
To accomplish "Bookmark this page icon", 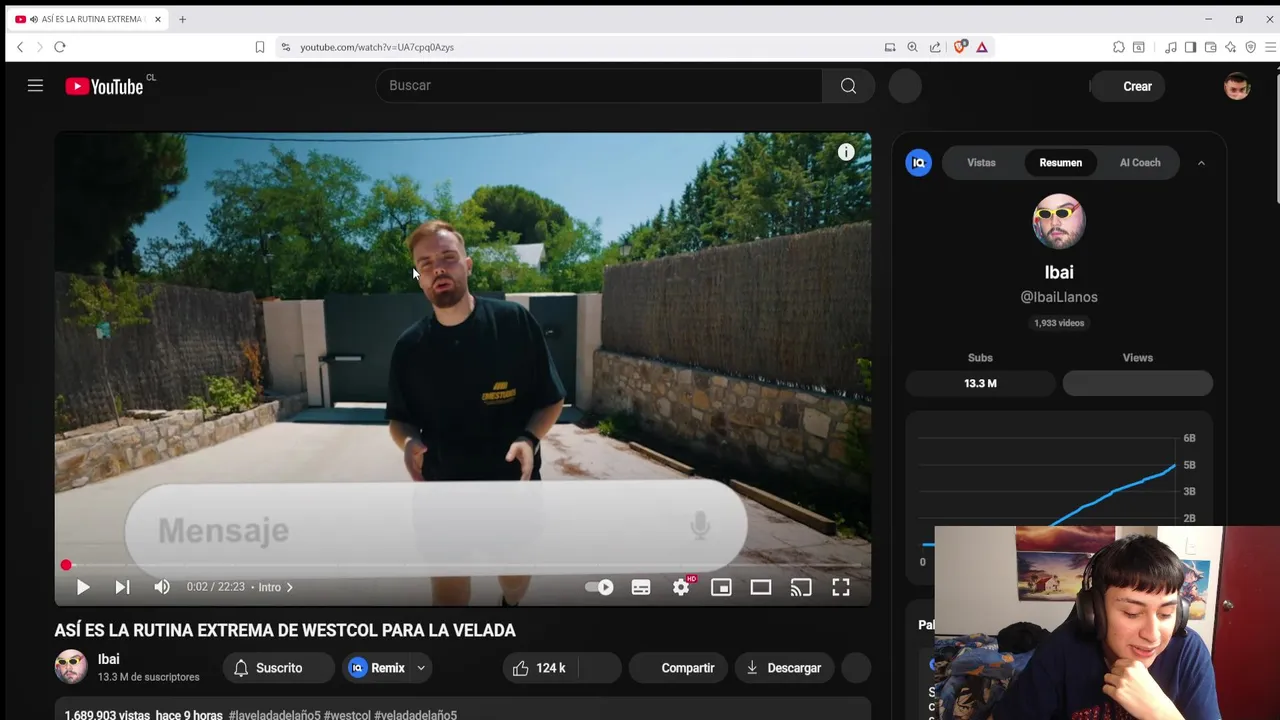I will (x=260, y=47).
